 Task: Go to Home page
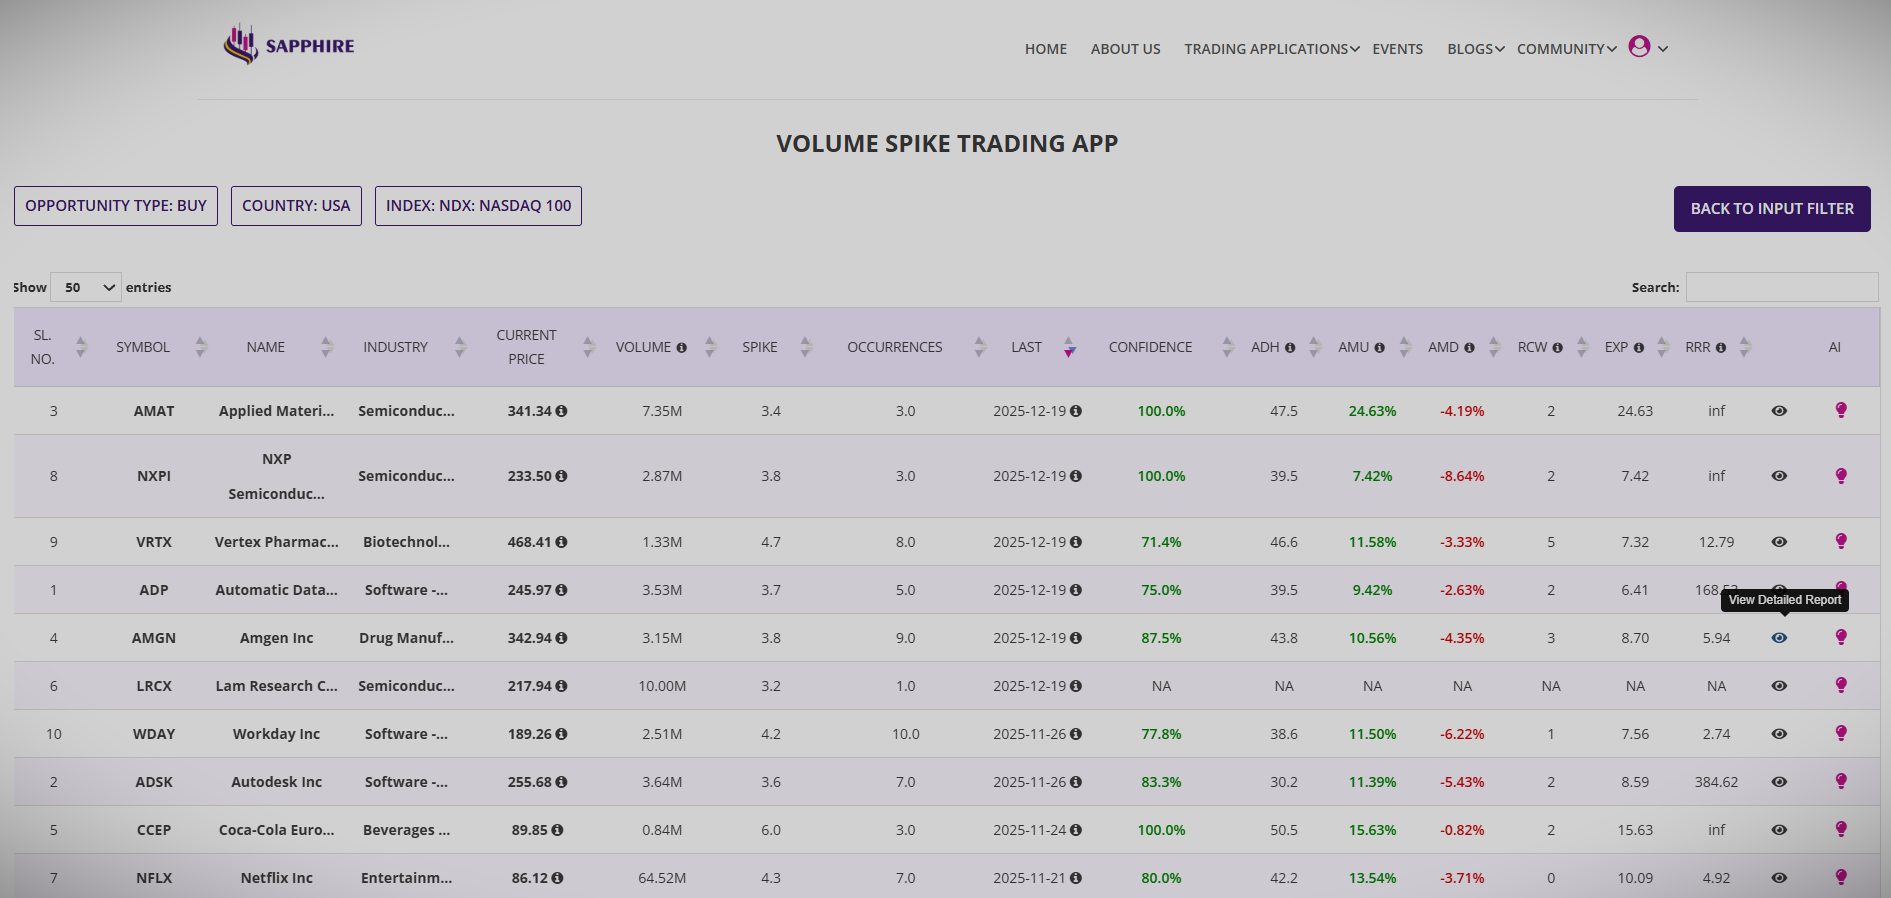point(1046,49)
